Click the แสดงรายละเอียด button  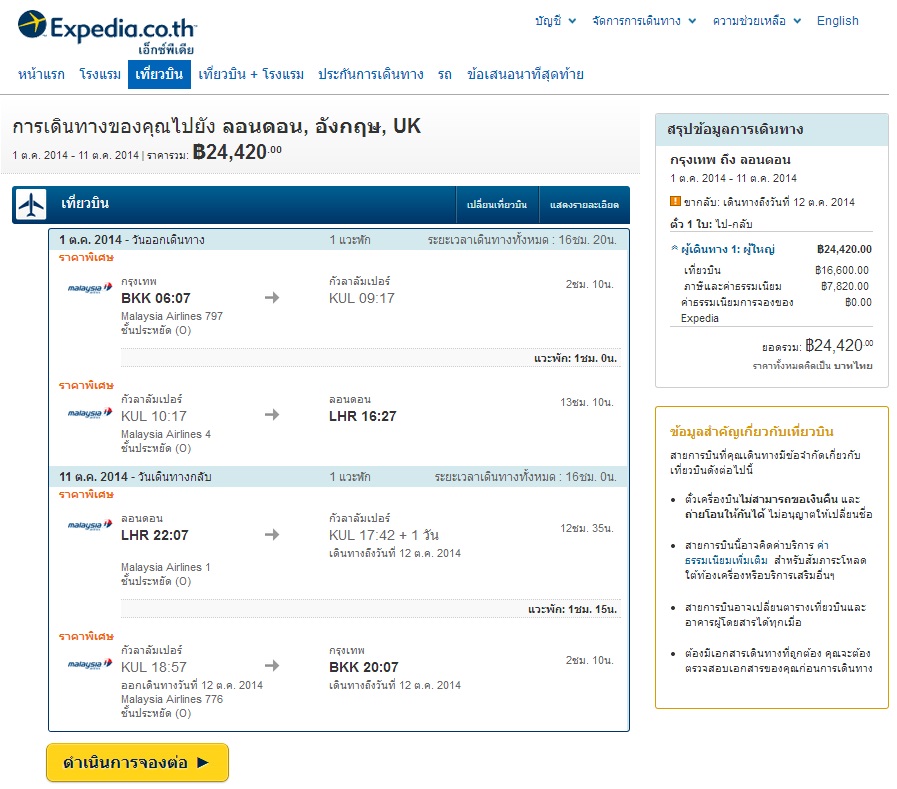pos(584,206)
